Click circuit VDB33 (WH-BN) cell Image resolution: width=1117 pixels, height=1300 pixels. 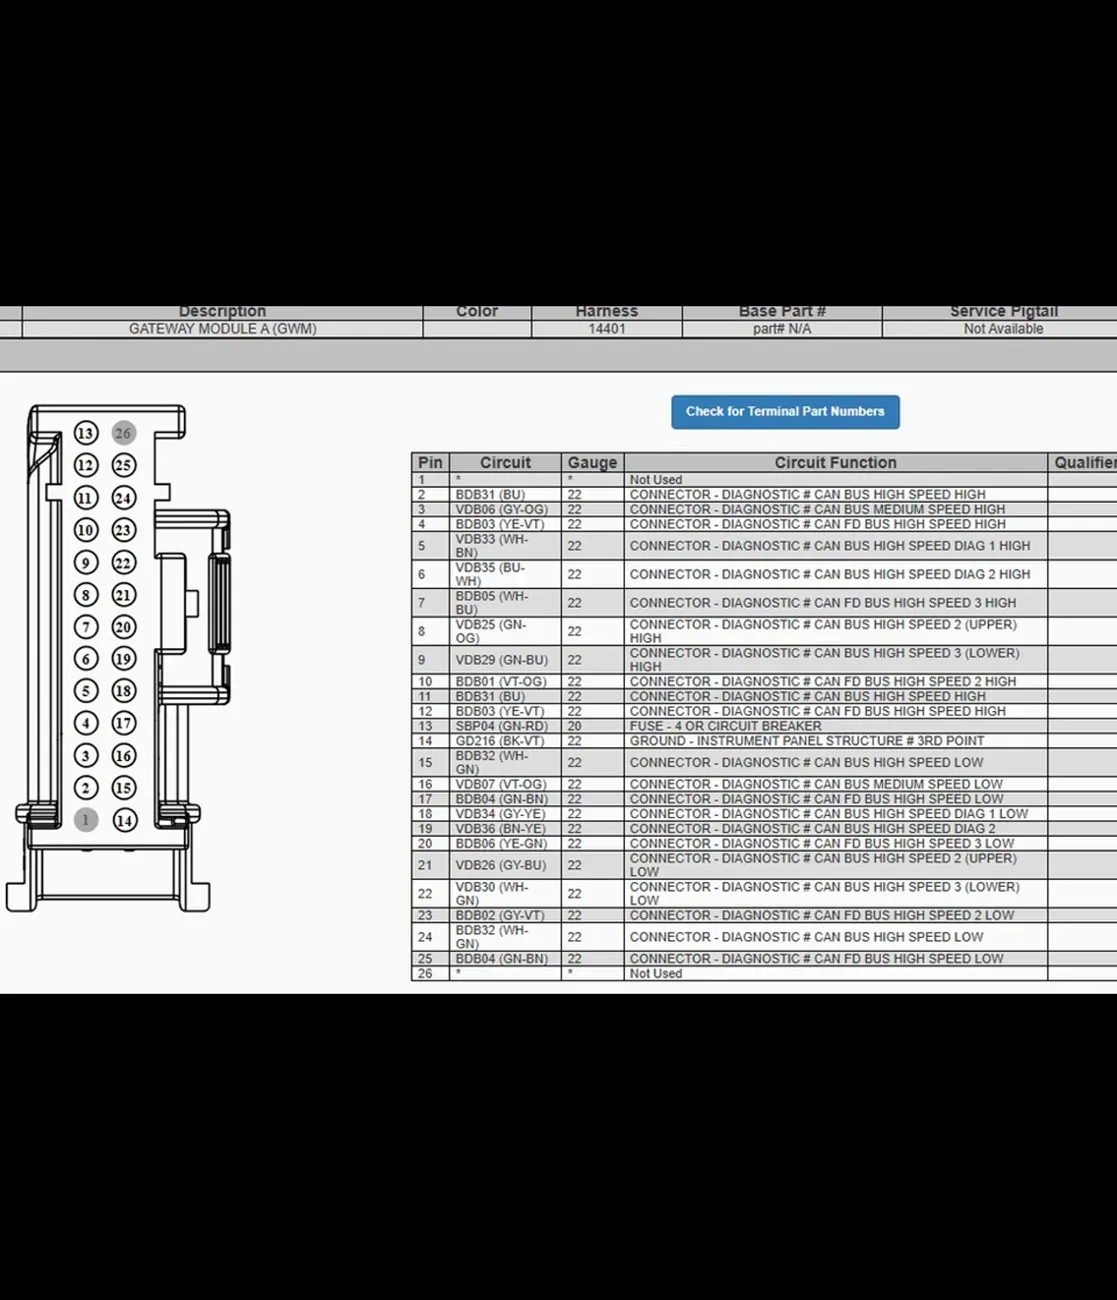505,546
